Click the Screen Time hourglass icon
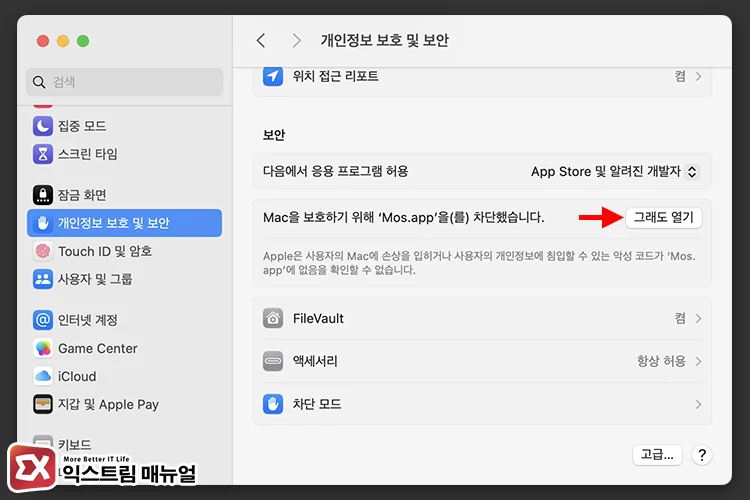This screenshot has height=500, width=750. [x=43, y=154]
